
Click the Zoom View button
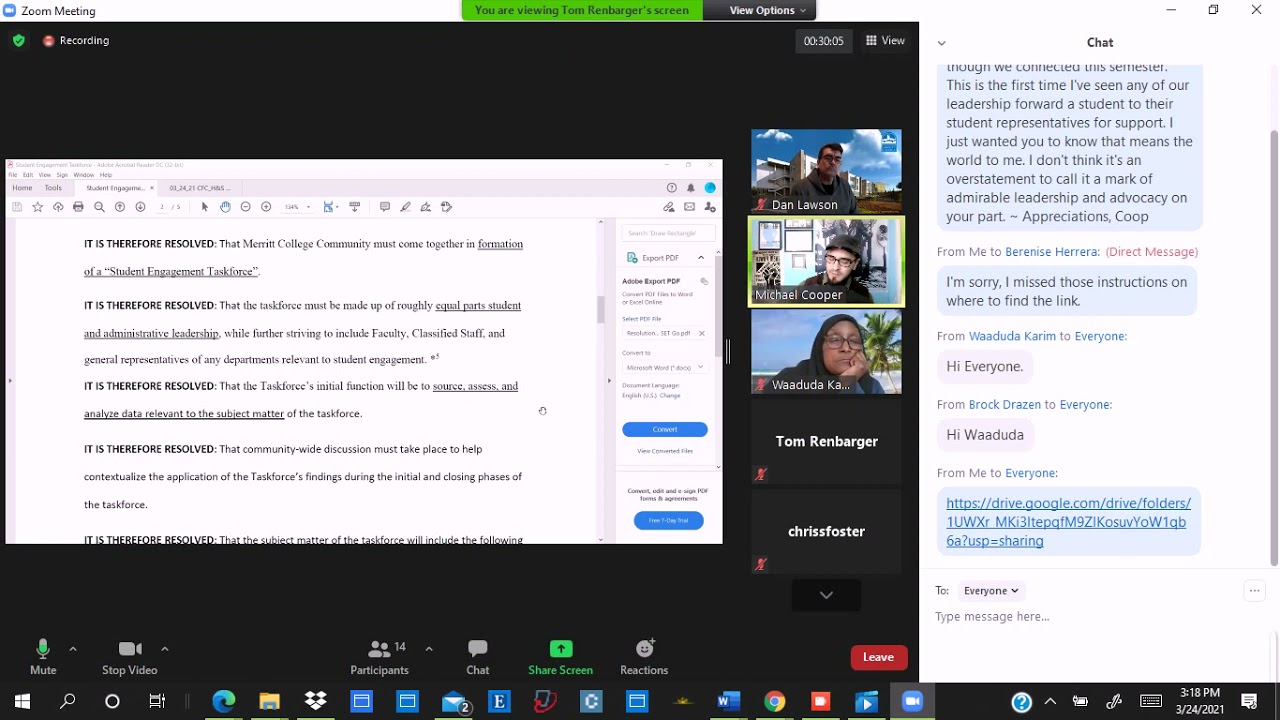pos(886,41)
